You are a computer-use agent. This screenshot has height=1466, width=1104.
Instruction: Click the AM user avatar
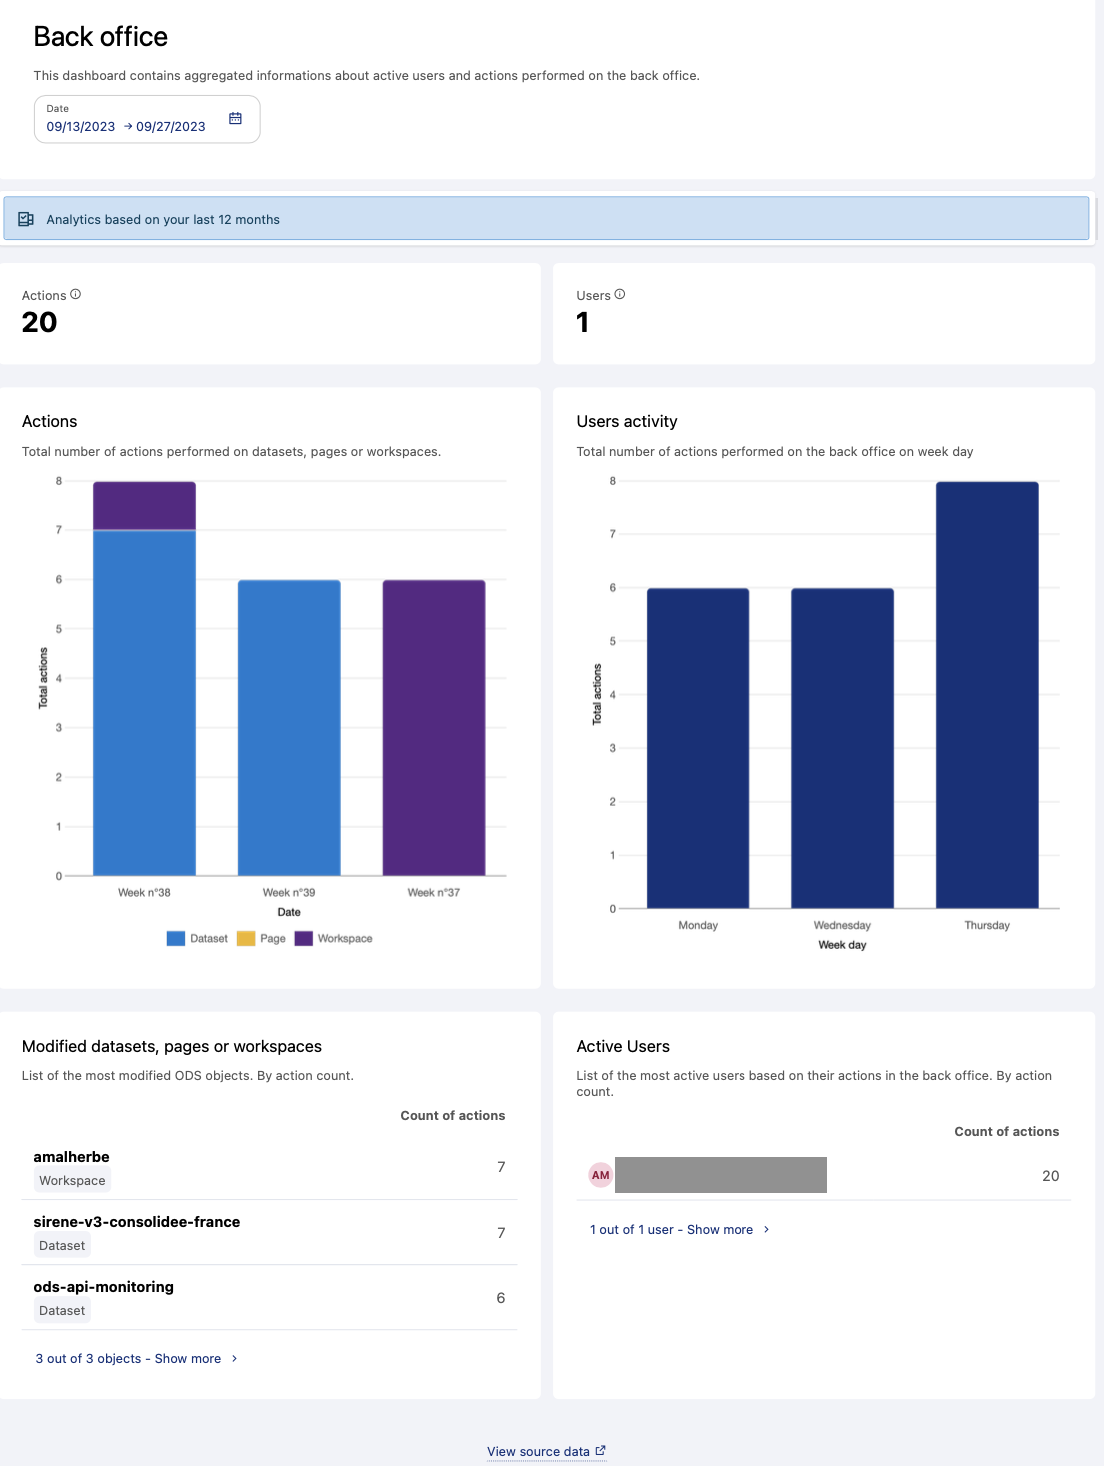click(x=600, y=1175)
